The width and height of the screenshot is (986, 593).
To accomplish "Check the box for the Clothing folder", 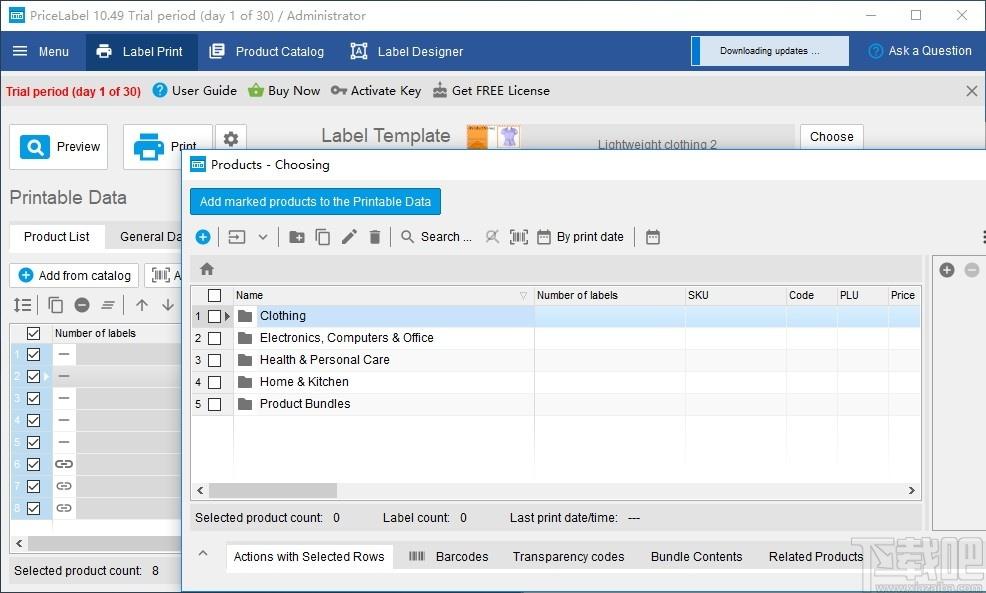I will pyautogui.click(x=214, y=316).
